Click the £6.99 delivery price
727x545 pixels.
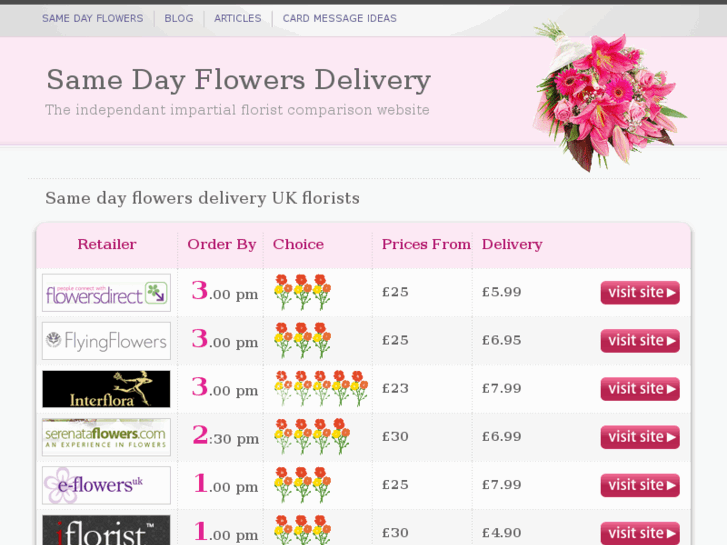pos(502,437)
